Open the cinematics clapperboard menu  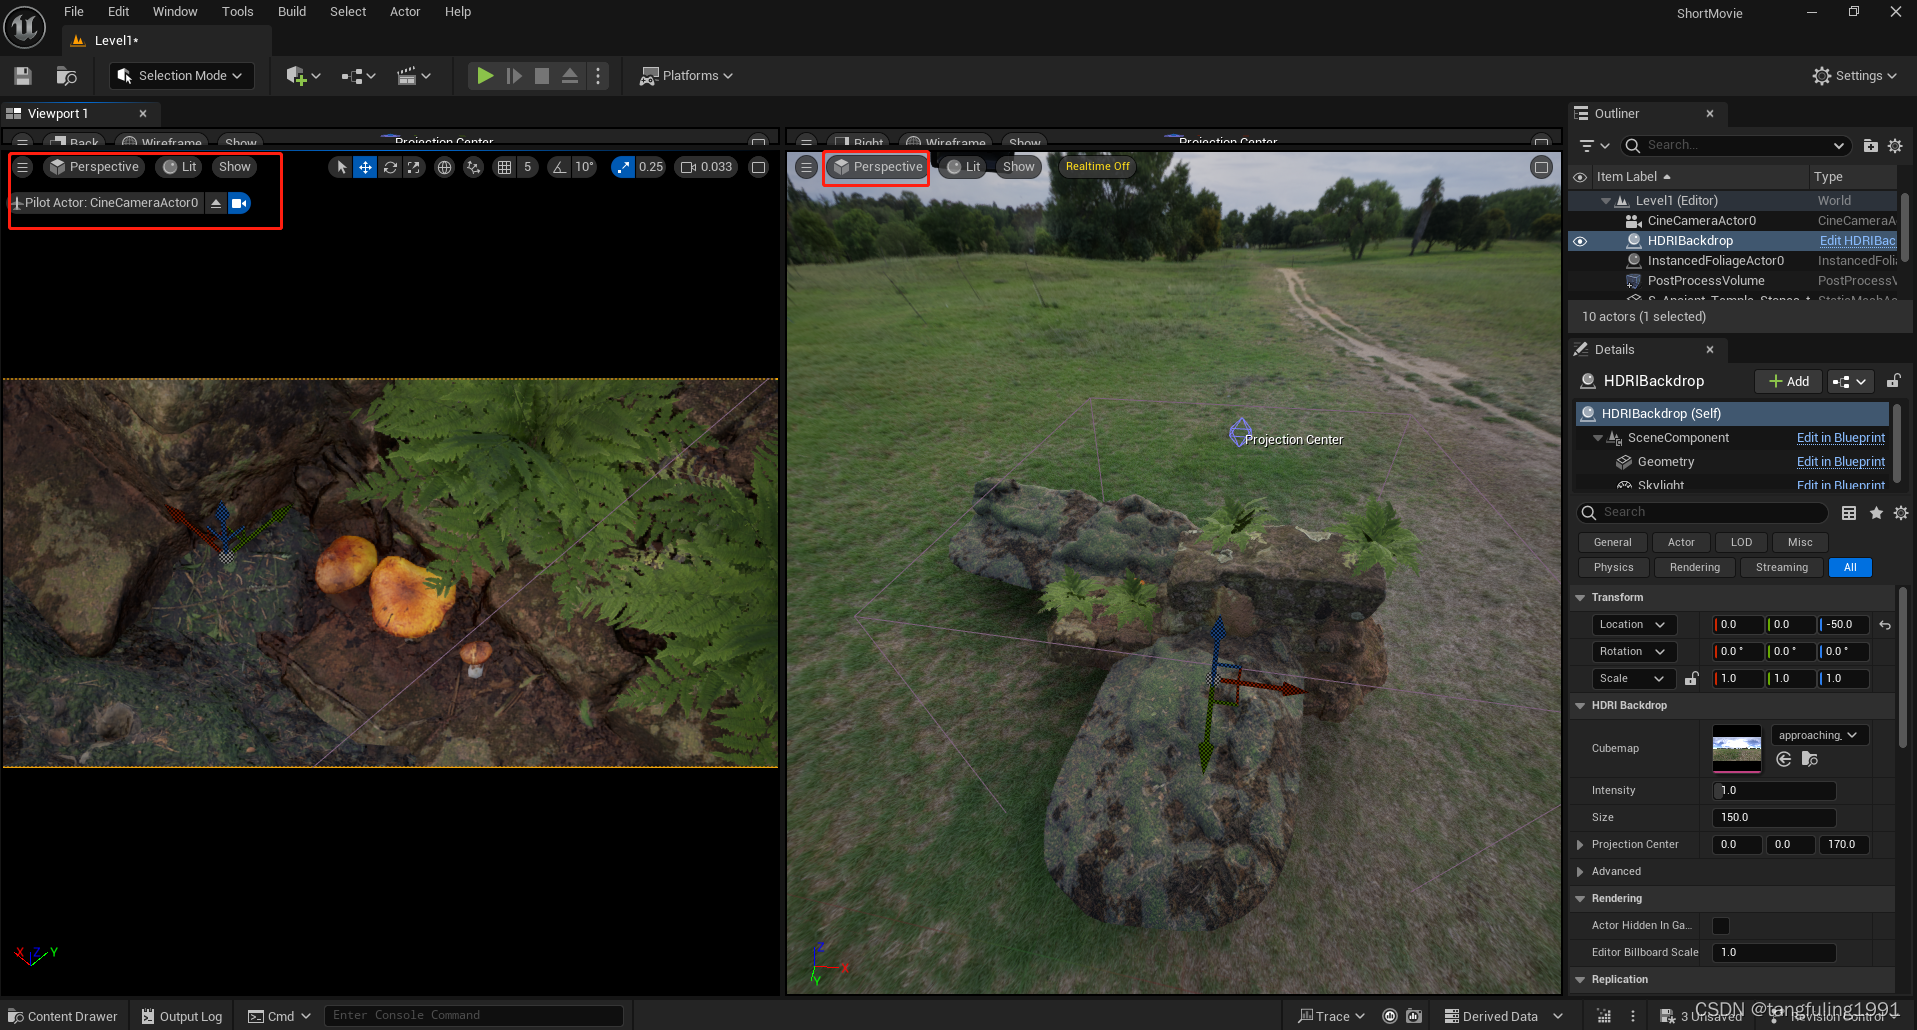pos(414,76)
